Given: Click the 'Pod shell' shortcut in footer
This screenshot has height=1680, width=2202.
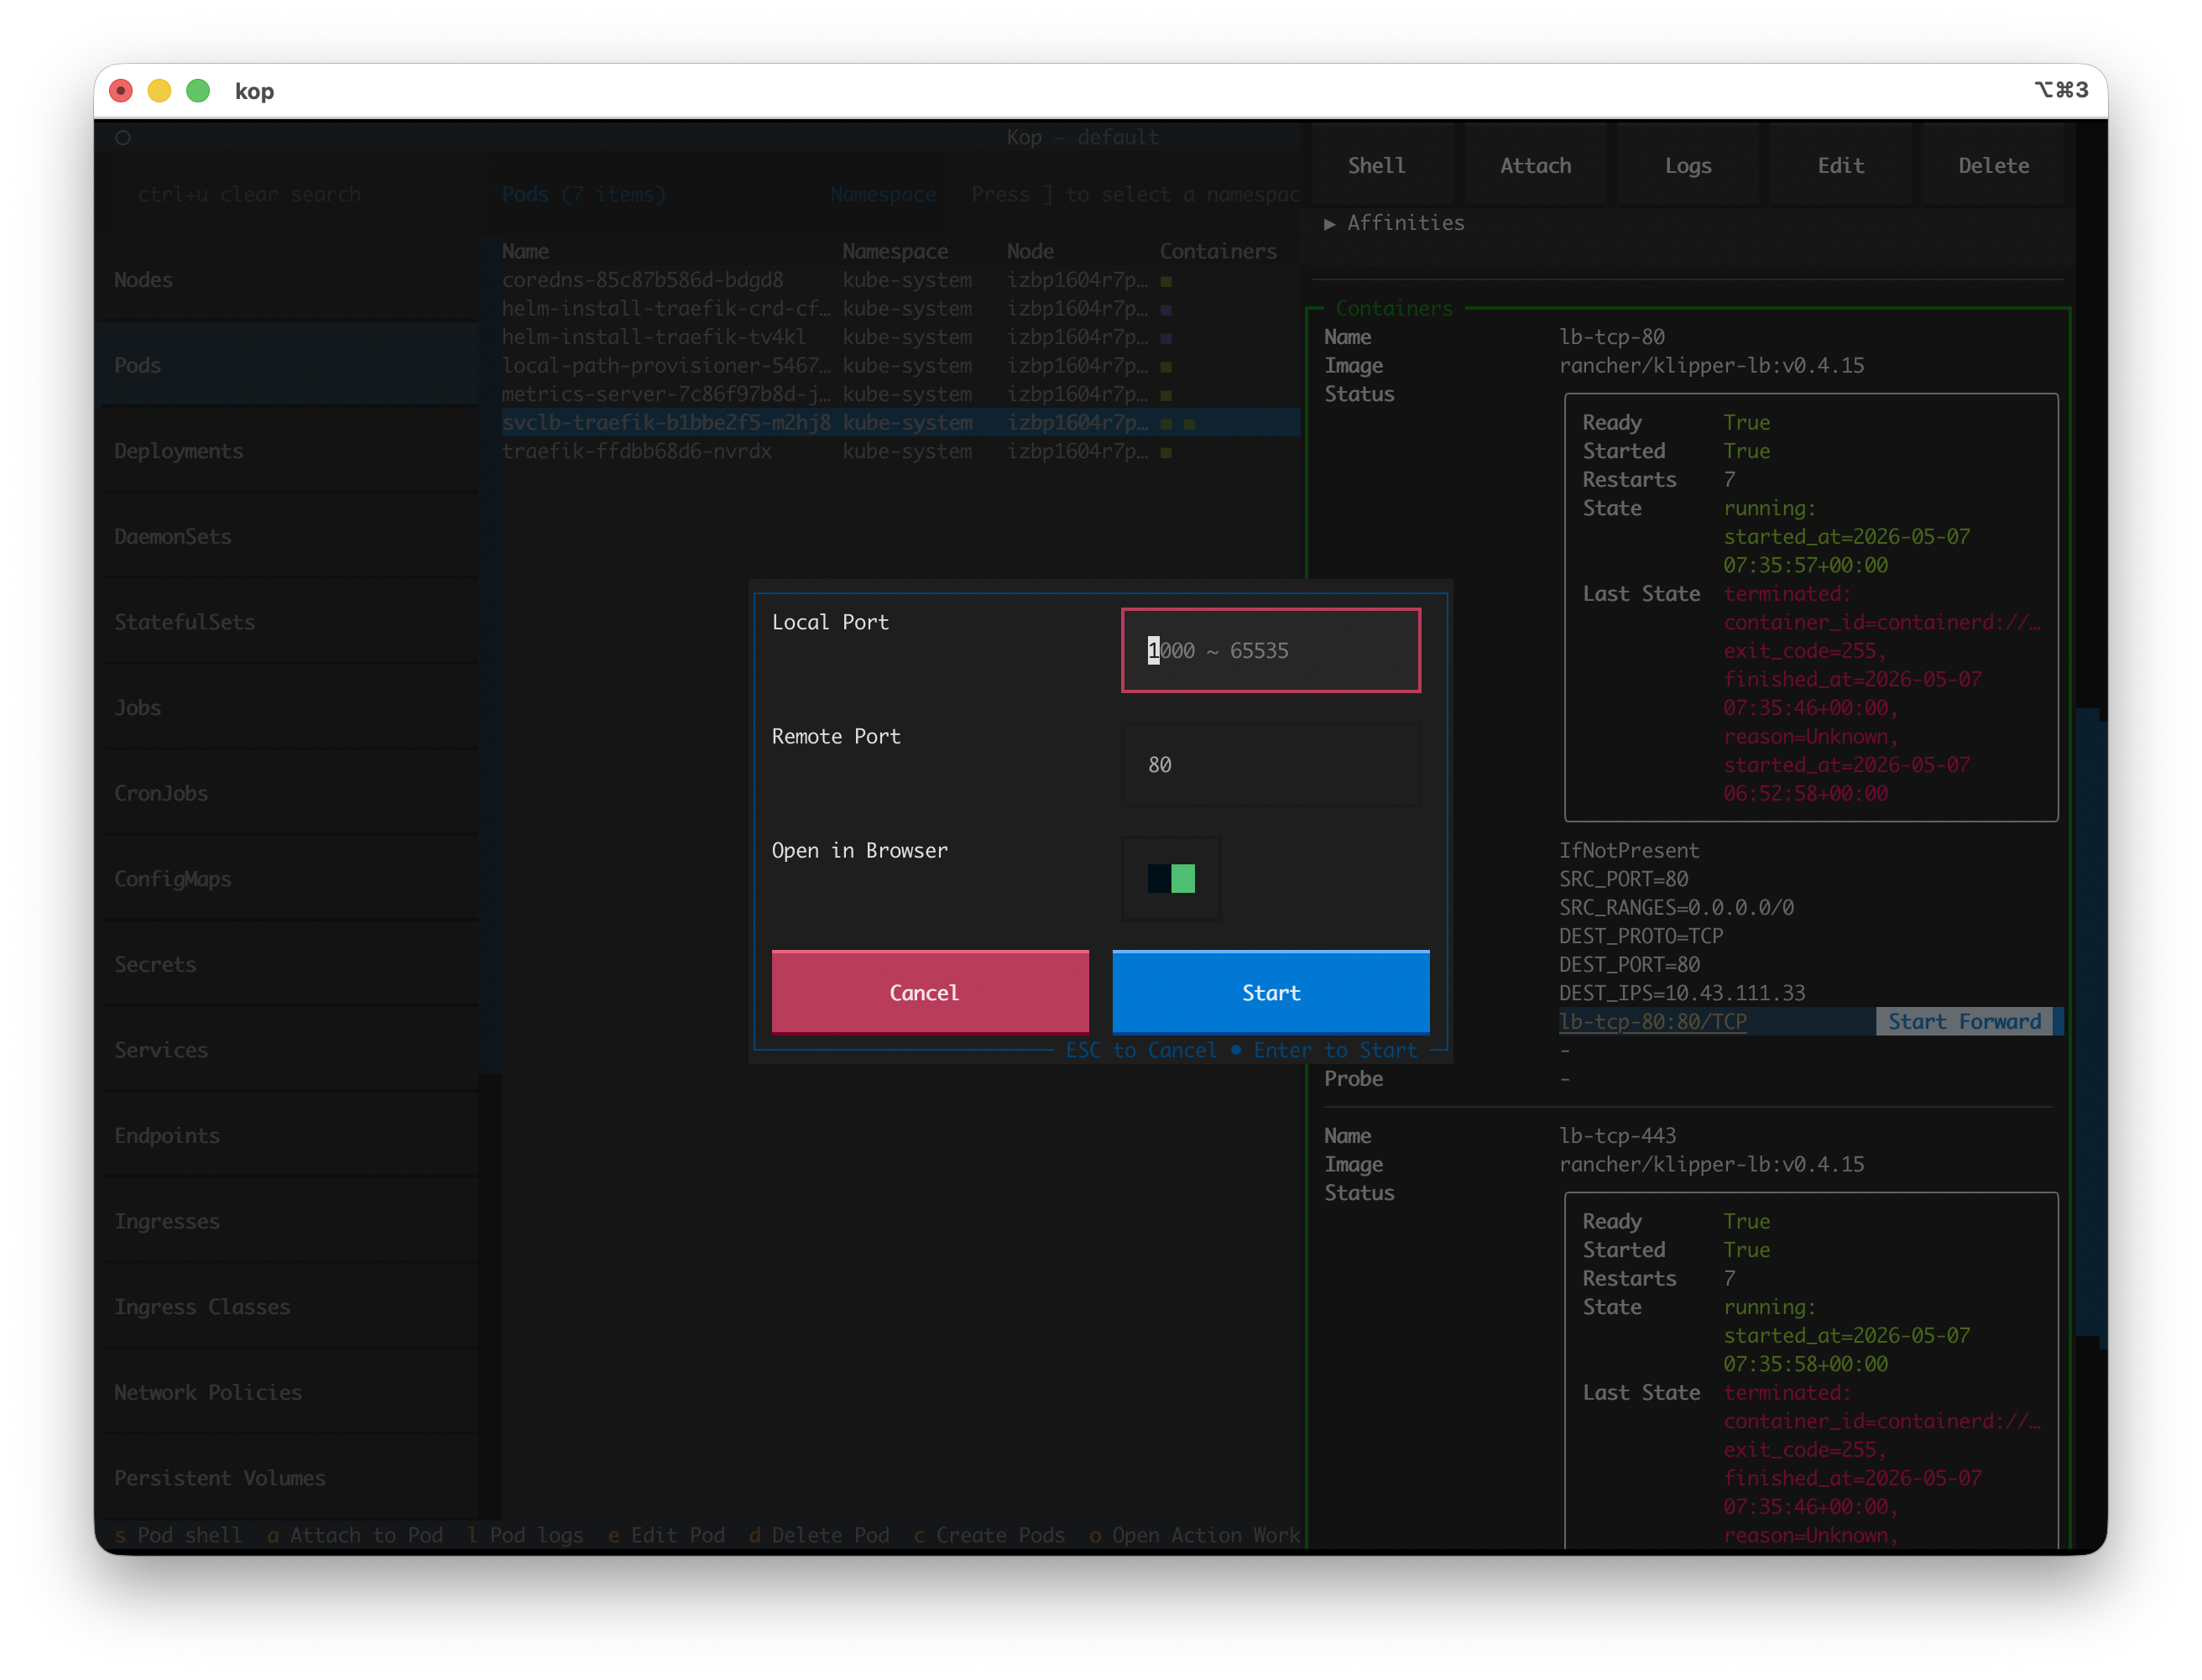Looking at the screenshot, I should (178, 1534).
